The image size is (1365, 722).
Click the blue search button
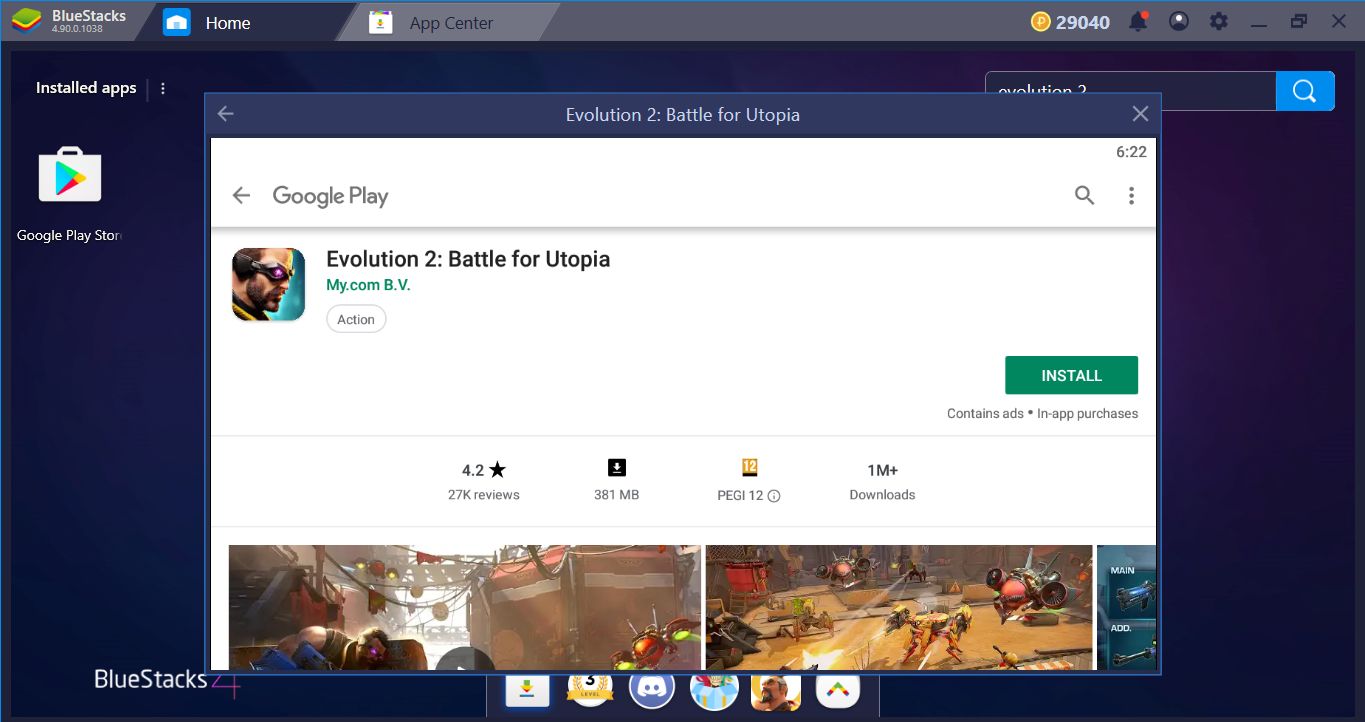click(x=1305, y=91)
